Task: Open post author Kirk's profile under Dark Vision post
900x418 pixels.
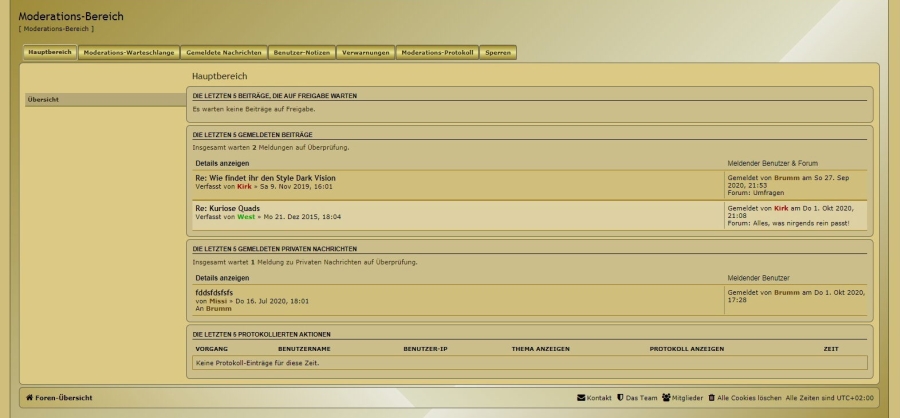Action: pyautogui.click(x=244, y=187)
